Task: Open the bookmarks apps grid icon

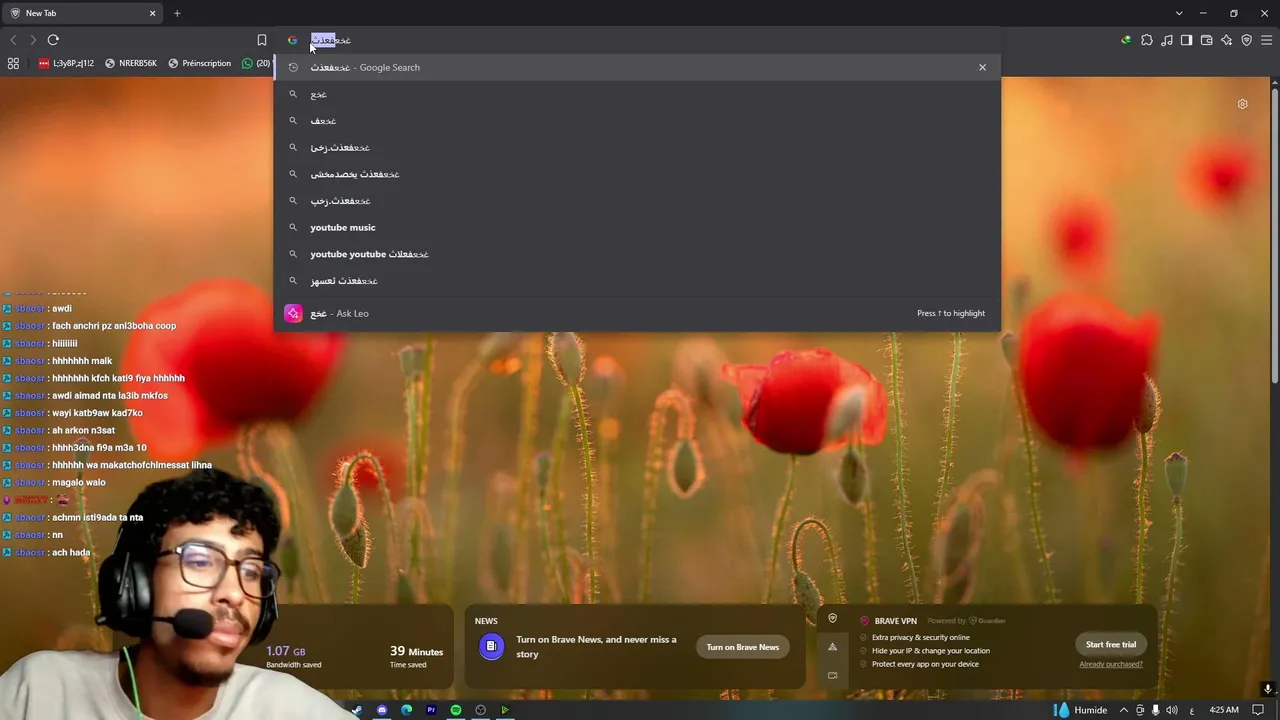Action: point(13,63)
